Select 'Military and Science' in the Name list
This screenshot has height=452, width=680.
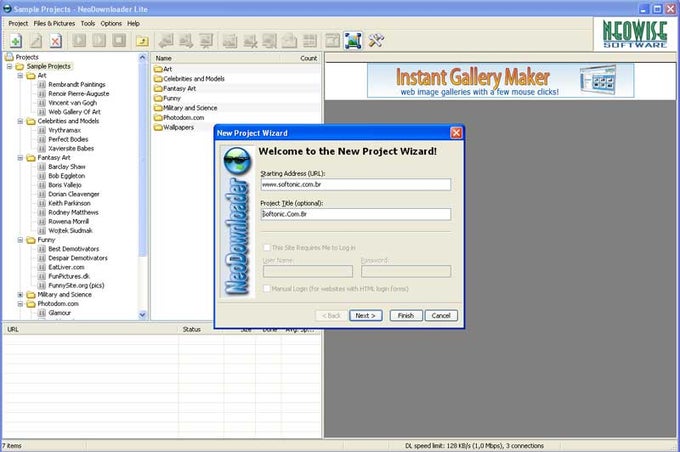(190, 108)
